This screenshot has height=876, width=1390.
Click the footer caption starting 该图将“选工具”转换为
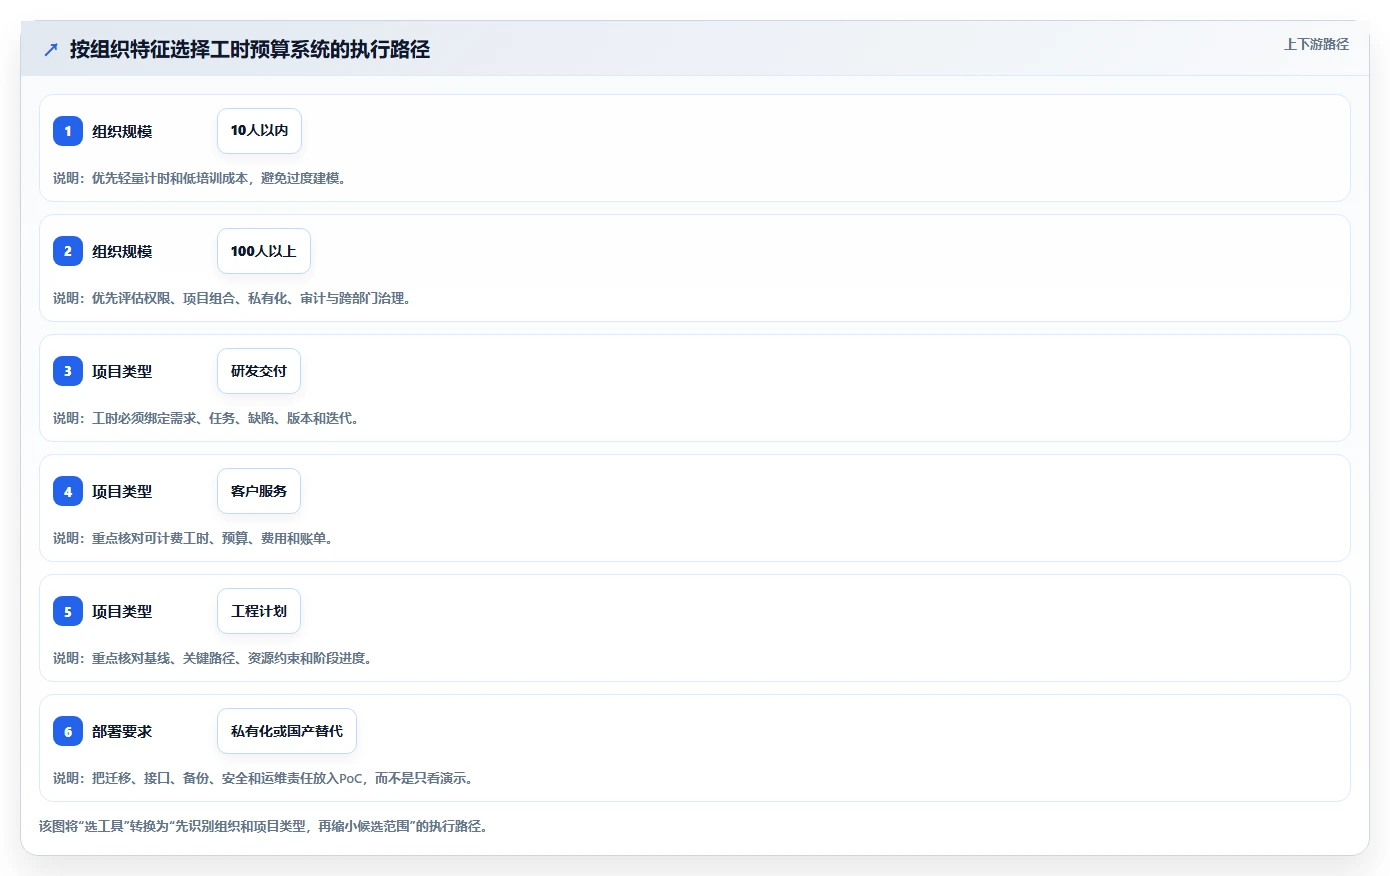[x=264, y=826]
